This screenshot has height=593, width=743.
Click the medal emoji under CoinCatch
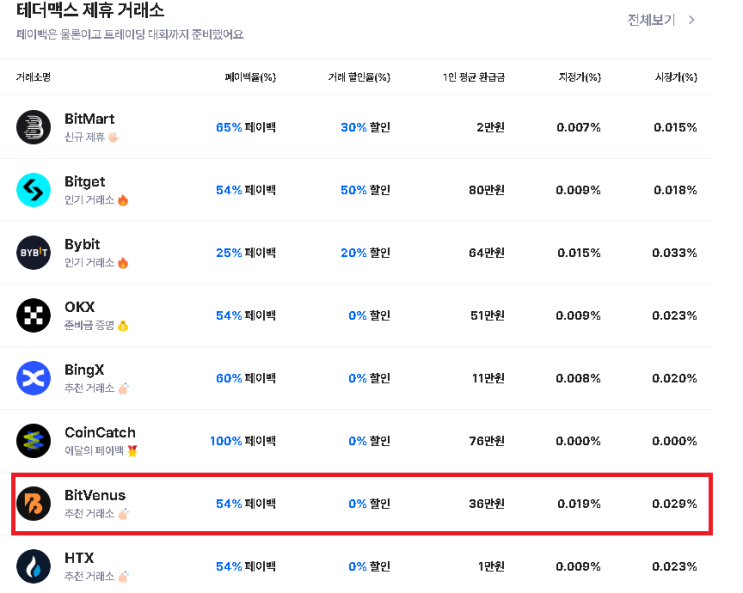(x=132, y=451)
